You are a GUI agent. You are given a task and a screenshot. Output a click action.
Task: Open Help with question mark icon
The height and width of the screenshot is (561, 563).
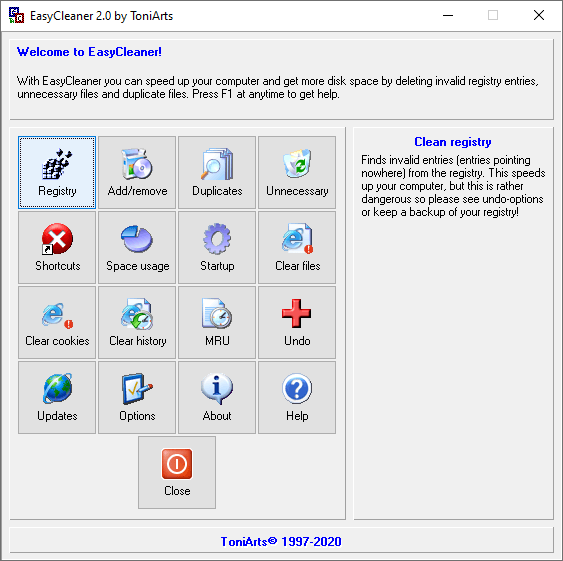297,398
